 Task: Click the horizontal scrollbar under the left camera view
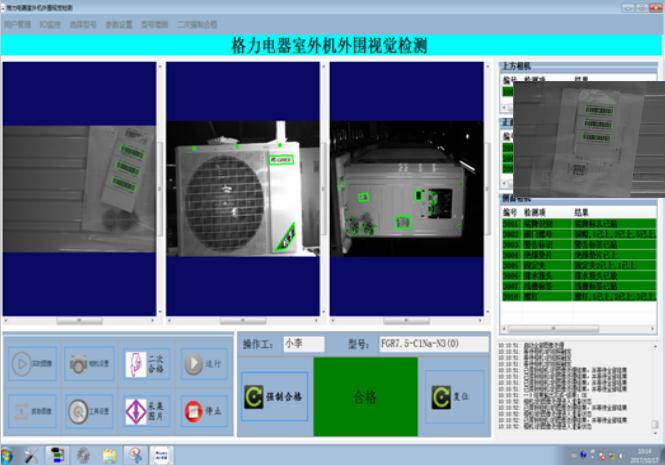tap(79, 321)
